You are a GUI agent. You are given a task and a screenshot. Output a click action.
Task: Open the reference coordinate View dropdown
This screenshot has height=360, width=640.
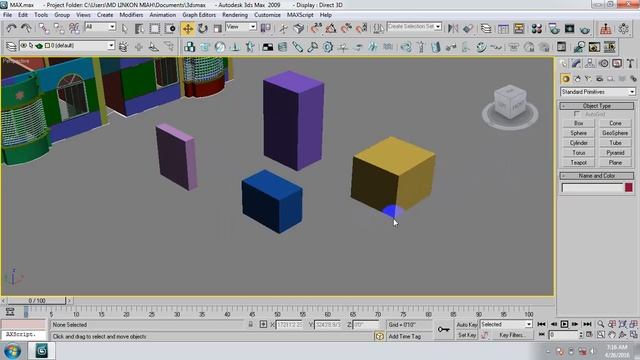click(241, 27)
